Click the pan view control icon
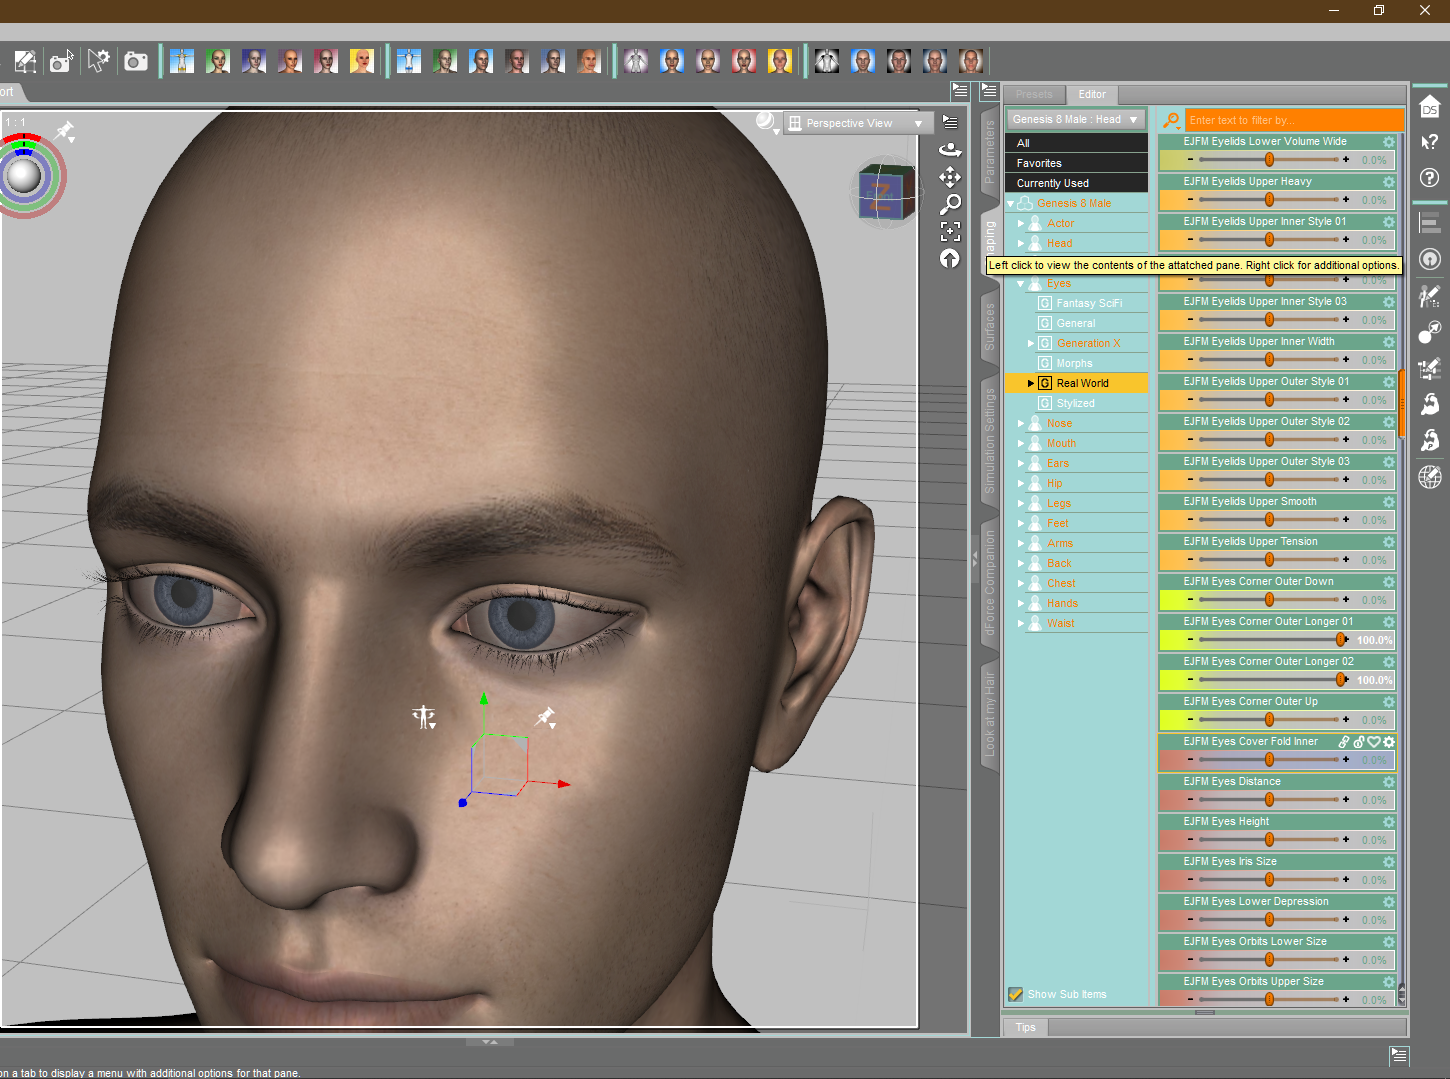 click(x=950, y=177)
